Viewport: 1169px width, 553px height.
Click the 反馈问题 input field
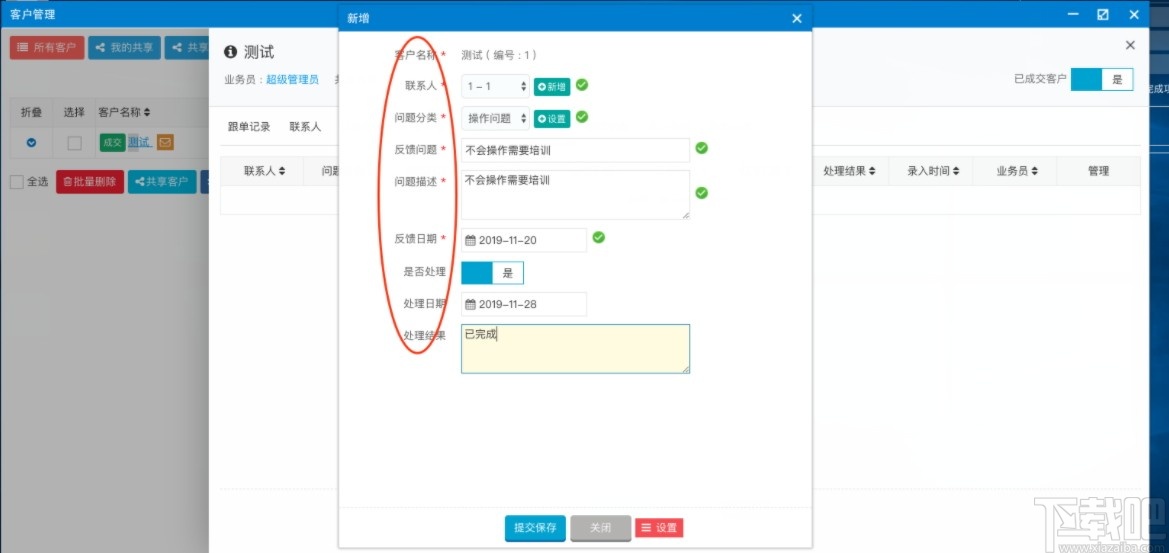(x=576, y=150)
